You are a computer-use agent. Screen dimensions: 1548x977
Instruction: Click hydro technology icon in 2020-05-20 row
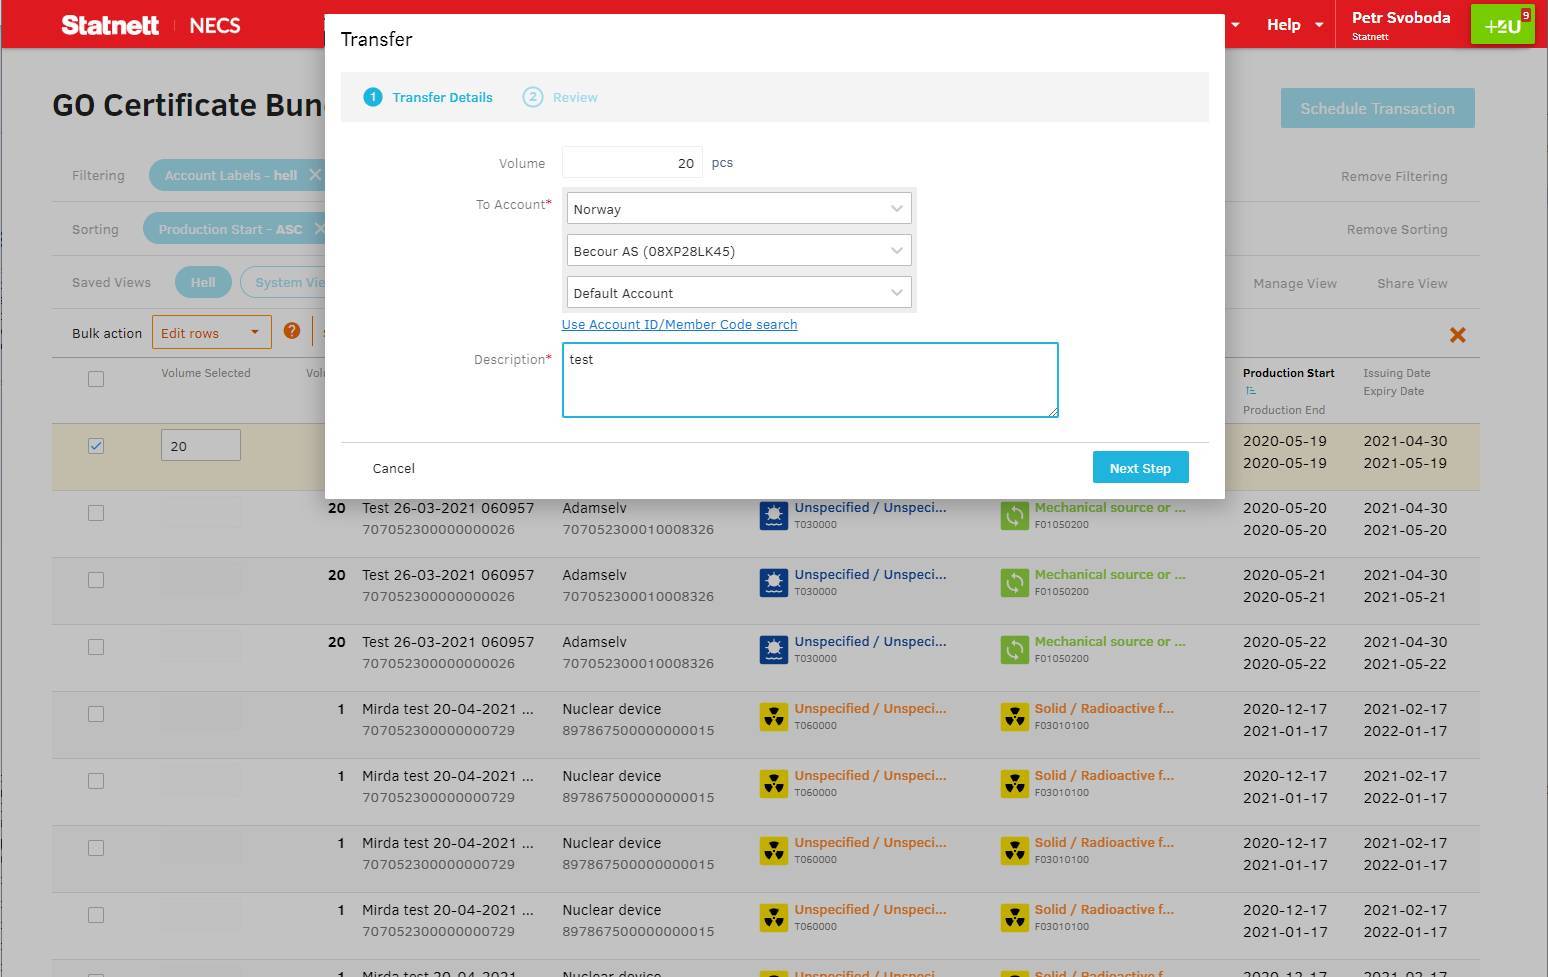[x=774, y=516]
